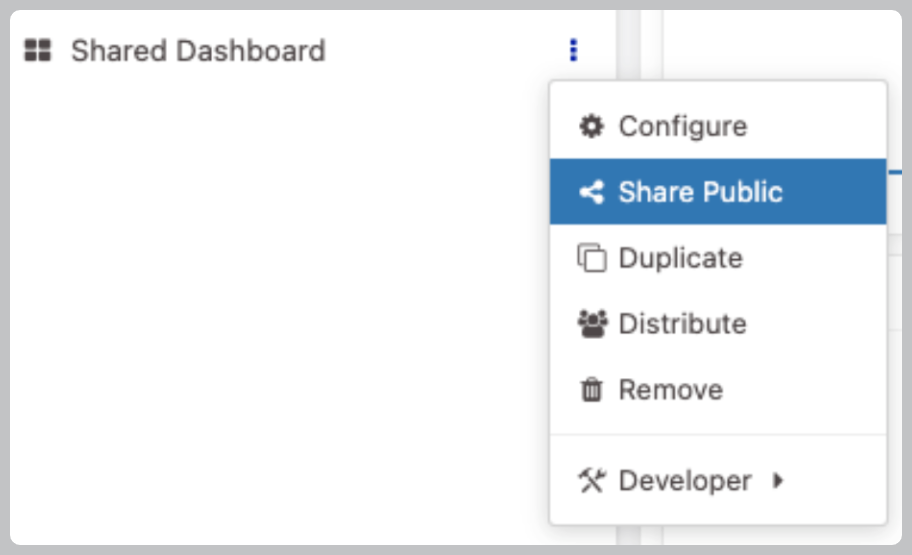The image size is (912, 555).
Task: Click the separator line above Developer
Action: point(718,435)
